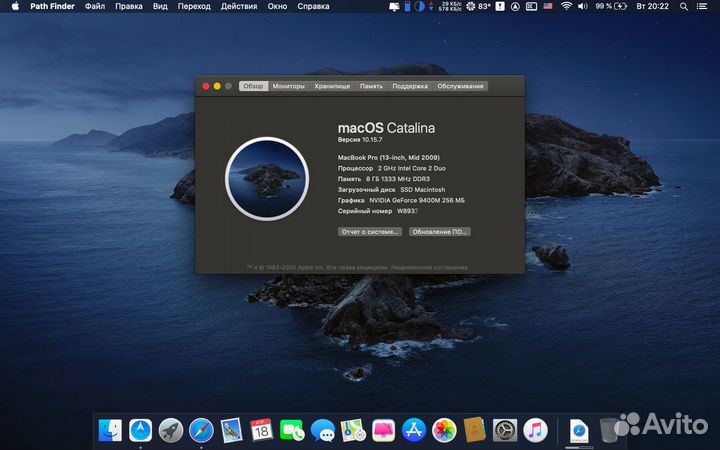Click MacBook Pro (13-inch, Mid 2009) text
The height and width of the screenshot is (450, 720).
point(388,158)
